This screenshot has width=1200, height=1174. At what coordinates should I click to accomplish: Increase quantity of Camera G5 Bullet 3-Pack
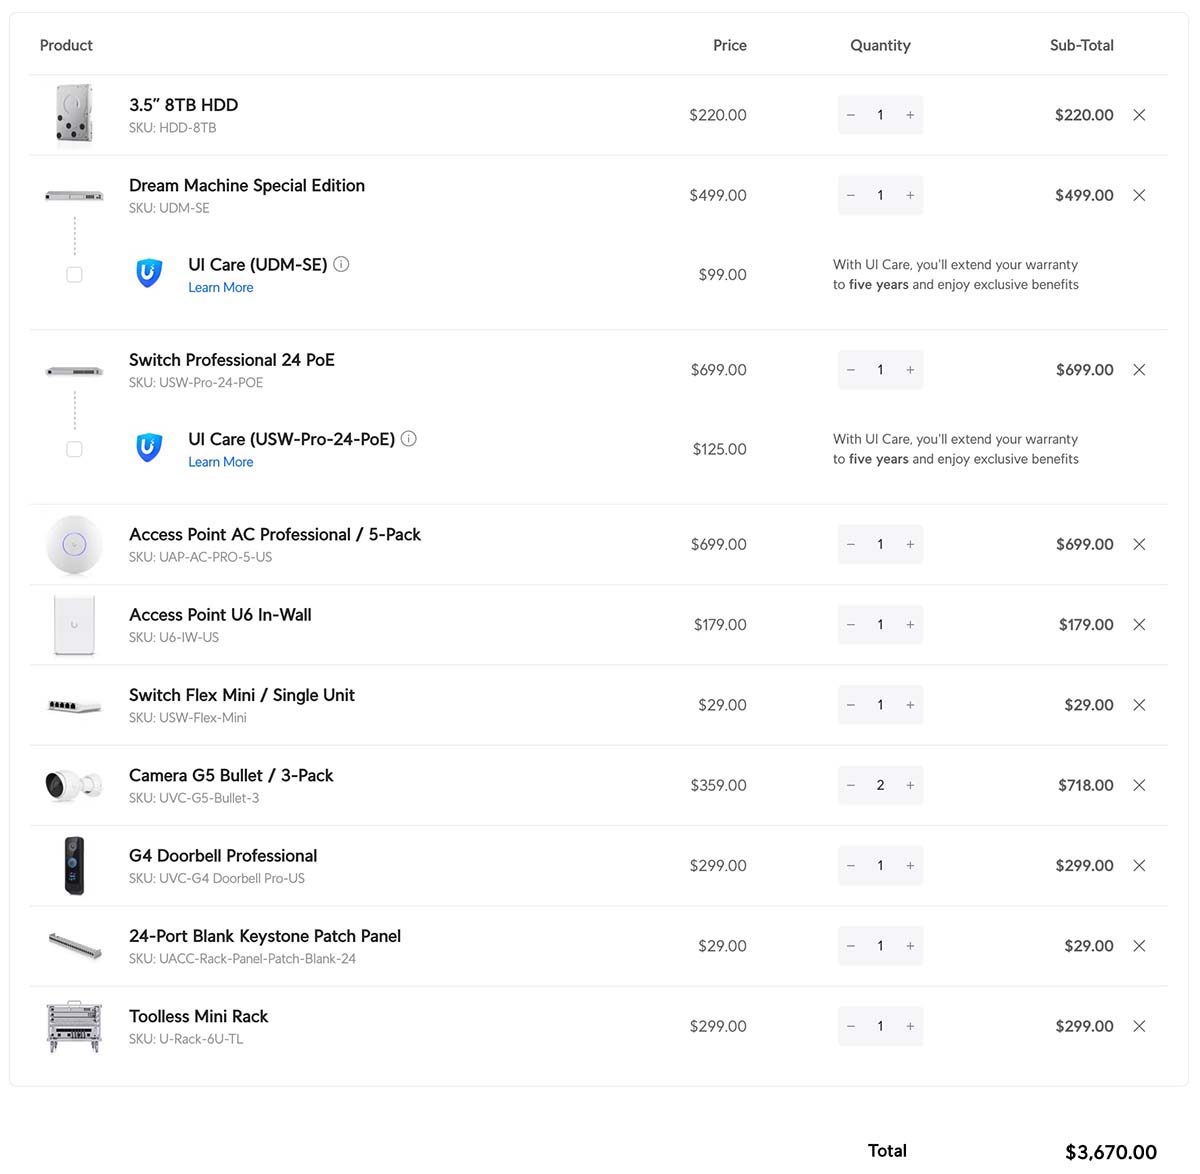(x=910, y=785)
